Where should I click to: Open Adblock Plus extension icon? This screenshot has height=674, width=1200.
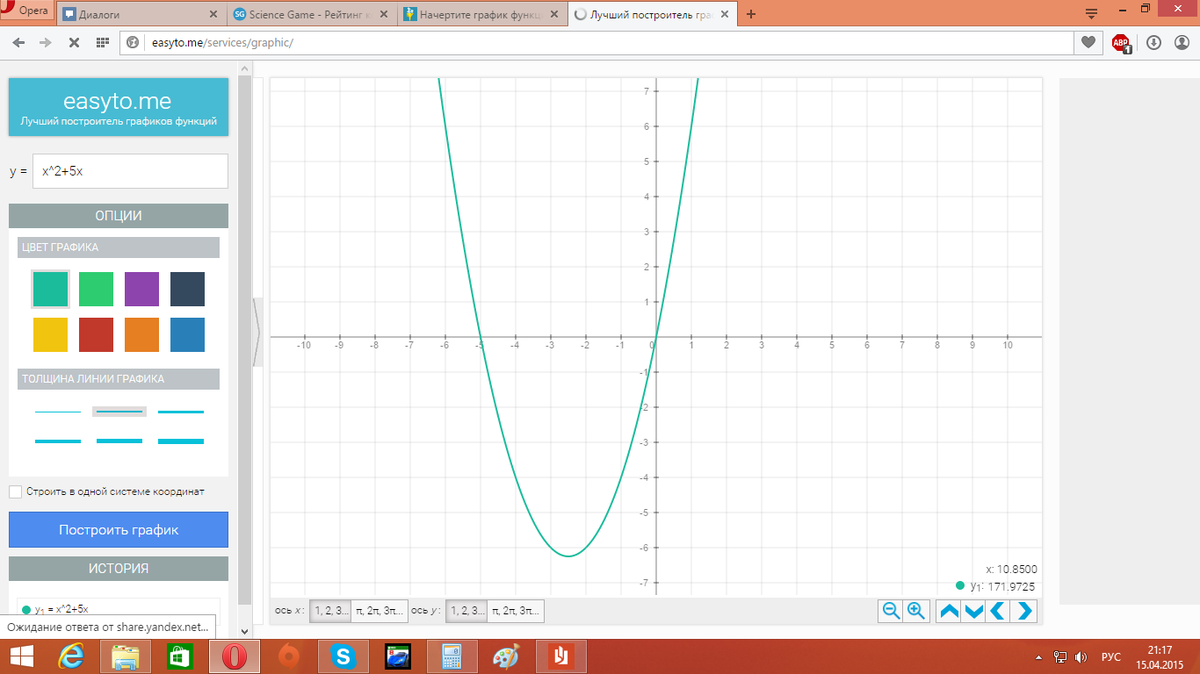(1121, 43)
